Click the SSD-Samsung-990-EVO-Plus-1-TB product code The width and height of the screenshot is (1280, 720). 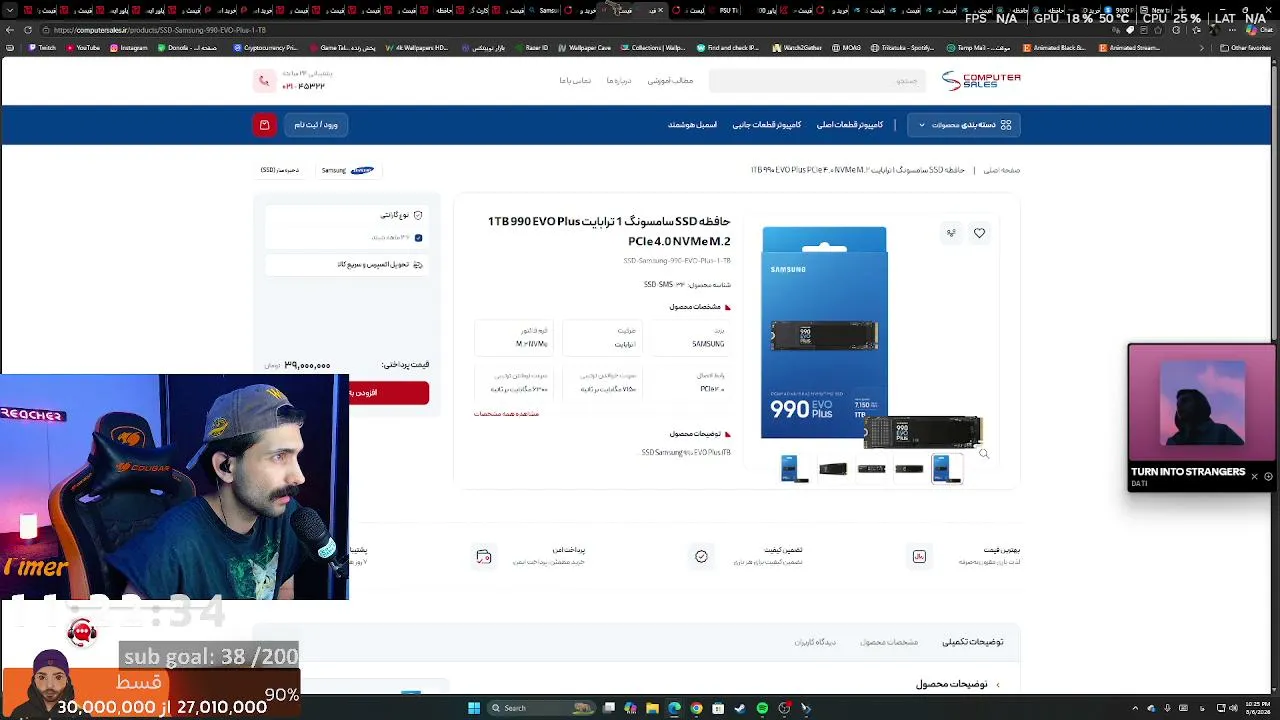(677, 261)
